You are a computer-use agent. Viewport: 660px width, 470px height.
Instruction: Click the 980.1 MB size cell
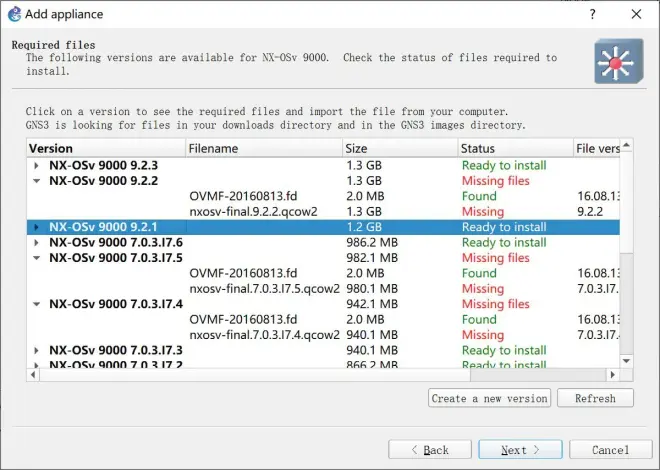[x=372, y=289]
